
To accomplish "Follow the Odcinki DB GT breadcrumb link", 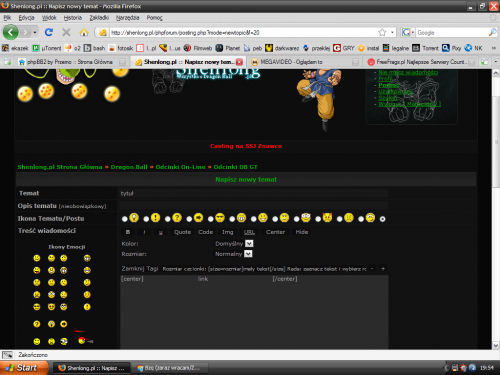I will [235, 167].
